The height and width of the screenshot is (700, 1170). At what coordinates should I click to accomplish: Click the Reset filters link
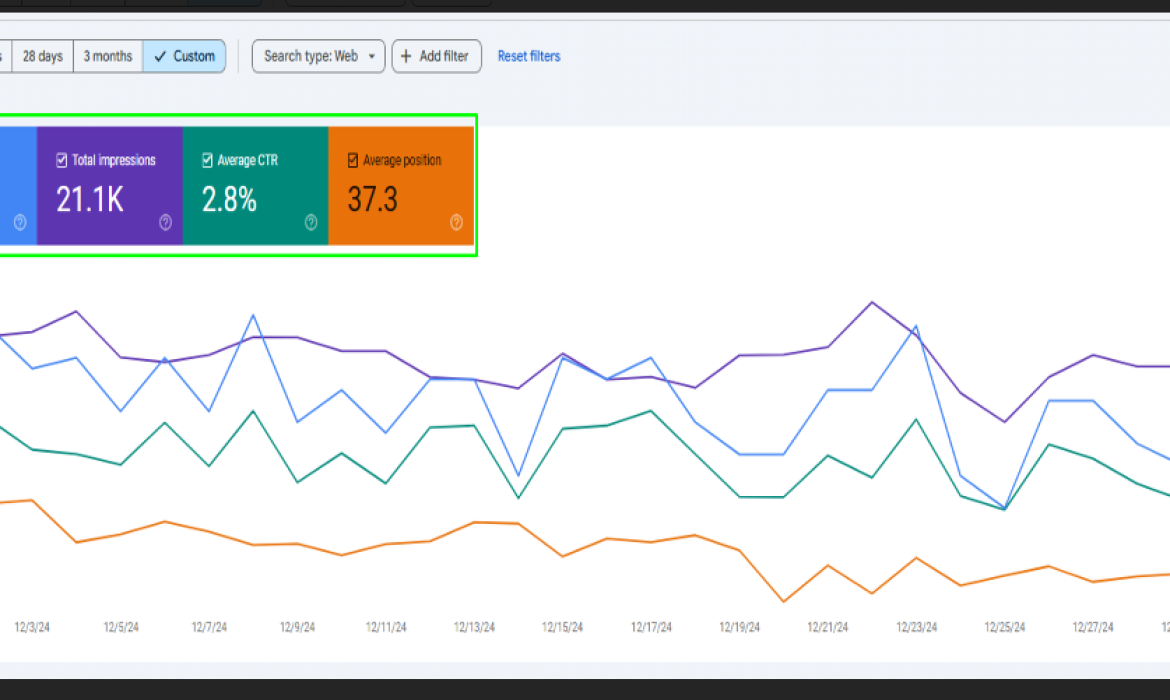529,56
